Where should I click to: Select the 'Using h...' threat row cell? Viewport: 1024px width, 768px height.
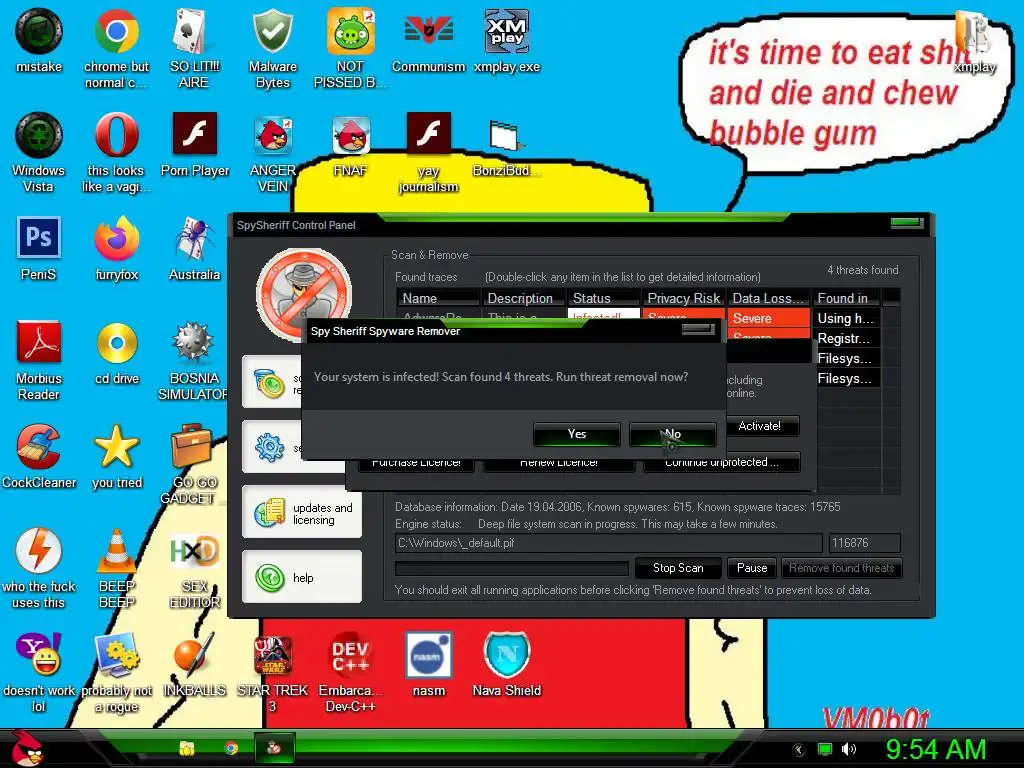pyautogui.click(x=846, y=318)
